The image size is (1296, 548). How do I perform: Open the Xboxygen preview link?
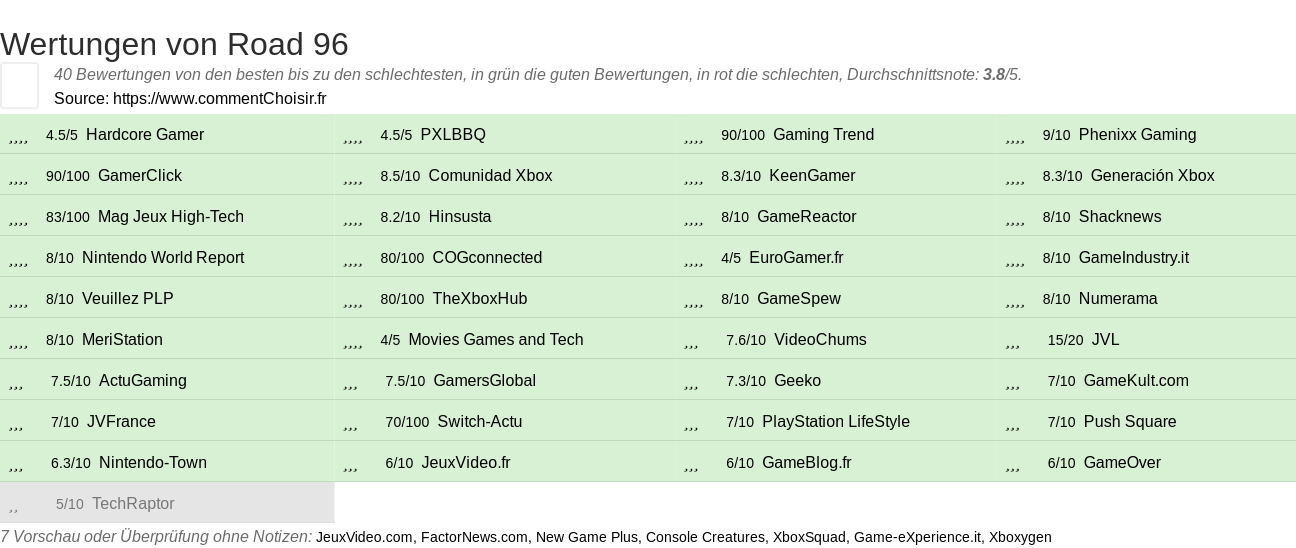click(1020, 537)
